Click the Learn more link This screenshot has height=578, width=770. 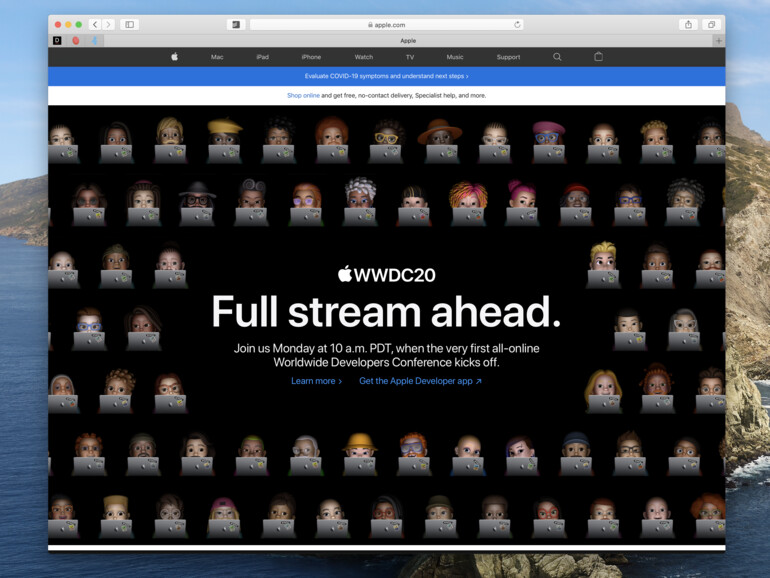click(x=316, y=381)
